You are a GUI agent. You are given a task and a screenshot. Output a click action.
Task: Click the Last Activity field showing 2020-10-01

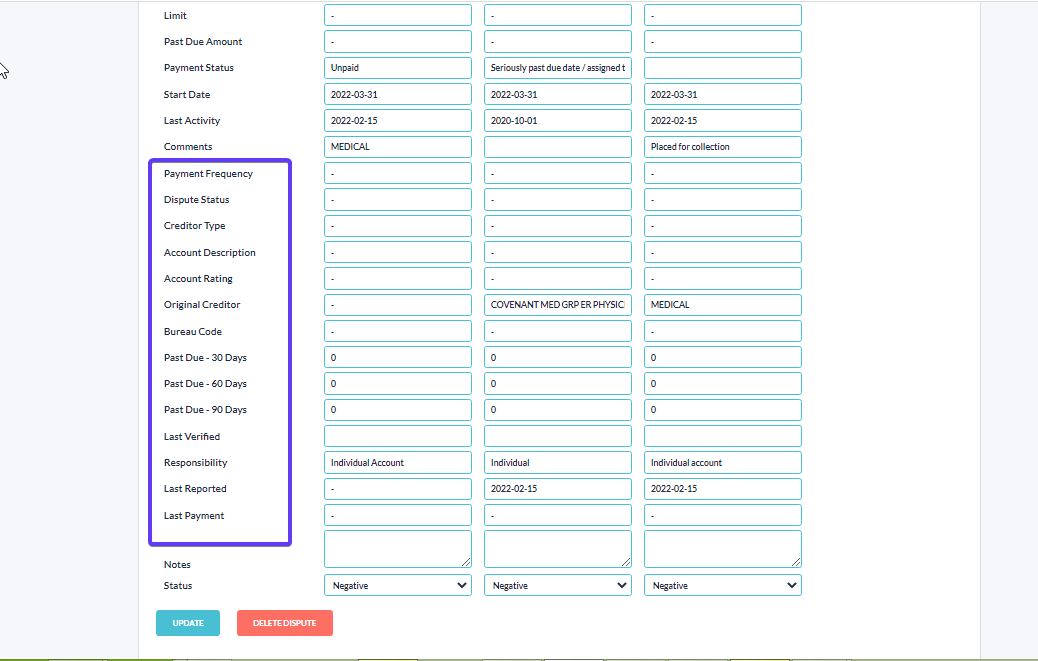click(x=557, y=121)
